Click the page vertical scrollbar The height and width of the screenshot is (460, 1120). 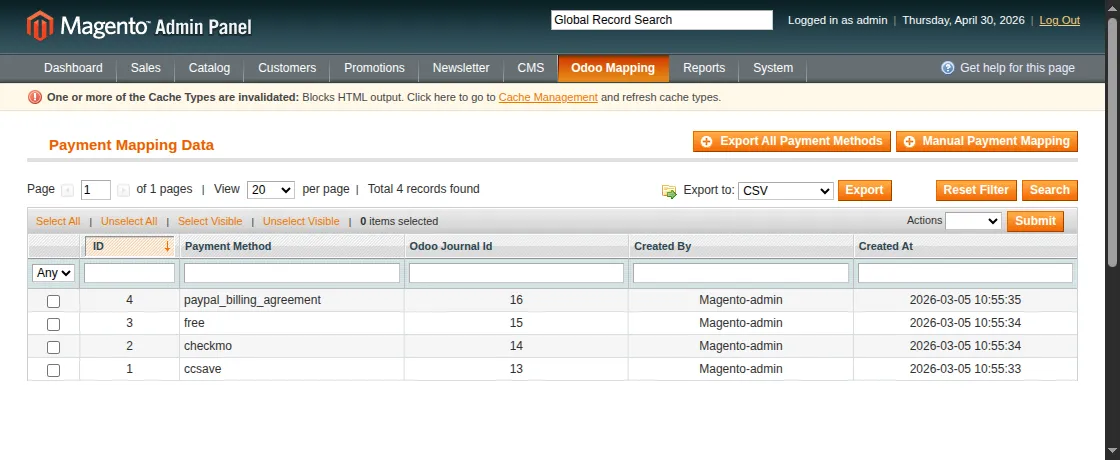(x=1114, y=143)
